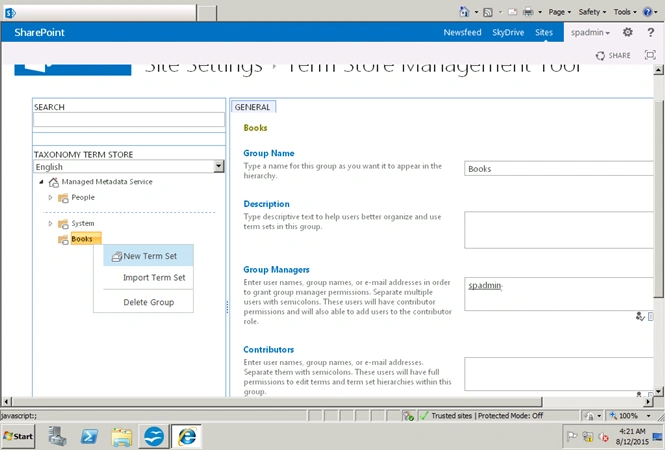This screenshot has width=665, height=450.
Task: Click the RSS feeds toolbar icon
Action: [488, 12]
